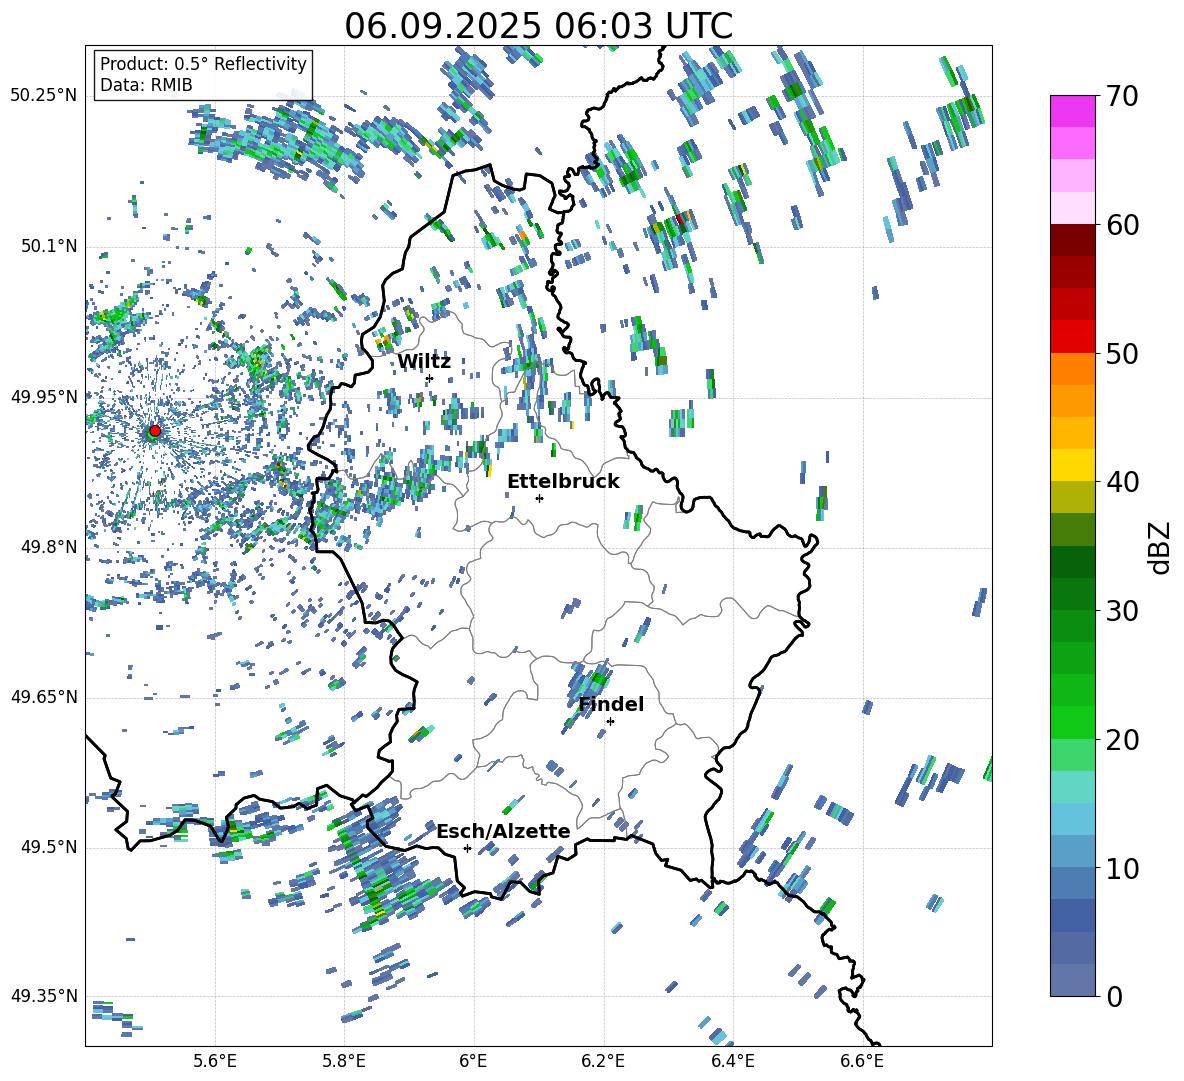This screenshot has width=1184, height=1081.
Task: Click the Esch/Alzette city label
Action: [503, 831]
